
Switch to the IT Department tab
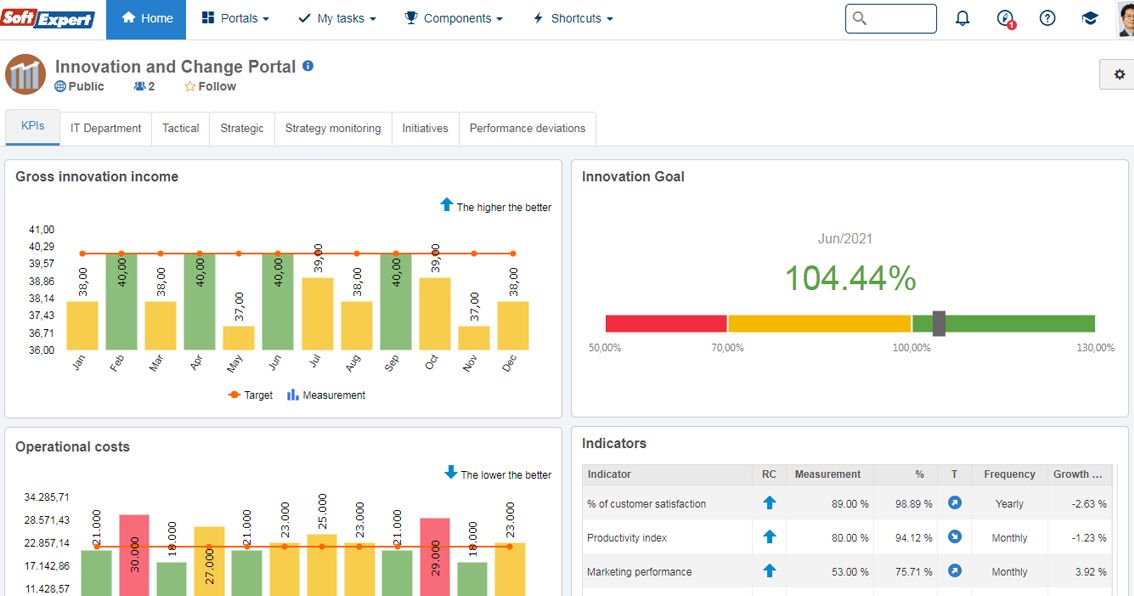[106, 128]
